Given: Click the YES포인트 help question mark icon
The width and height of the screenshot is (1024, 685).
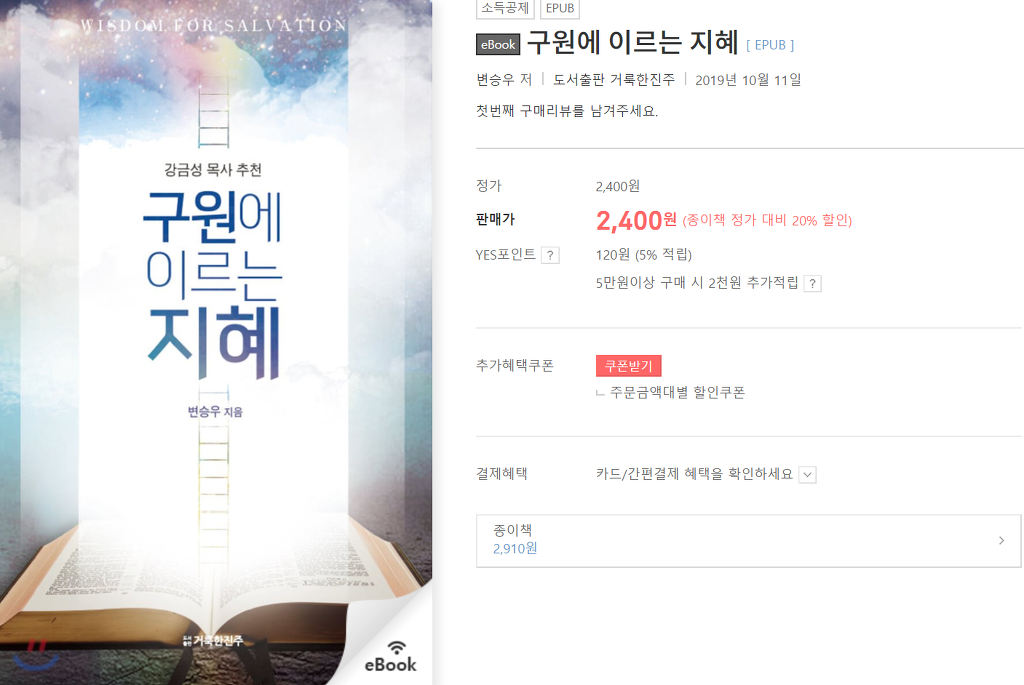Looking at the screenshot, I should 550,255.
